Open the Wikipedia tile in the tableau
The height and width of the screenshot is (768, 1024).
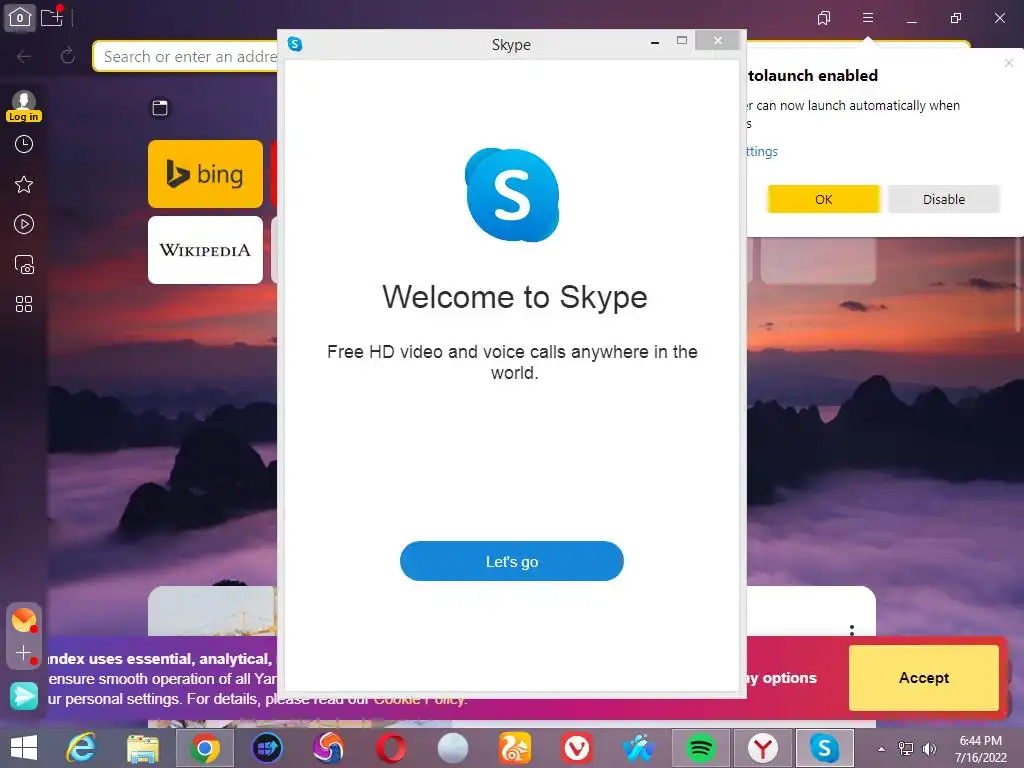(205, 250)
